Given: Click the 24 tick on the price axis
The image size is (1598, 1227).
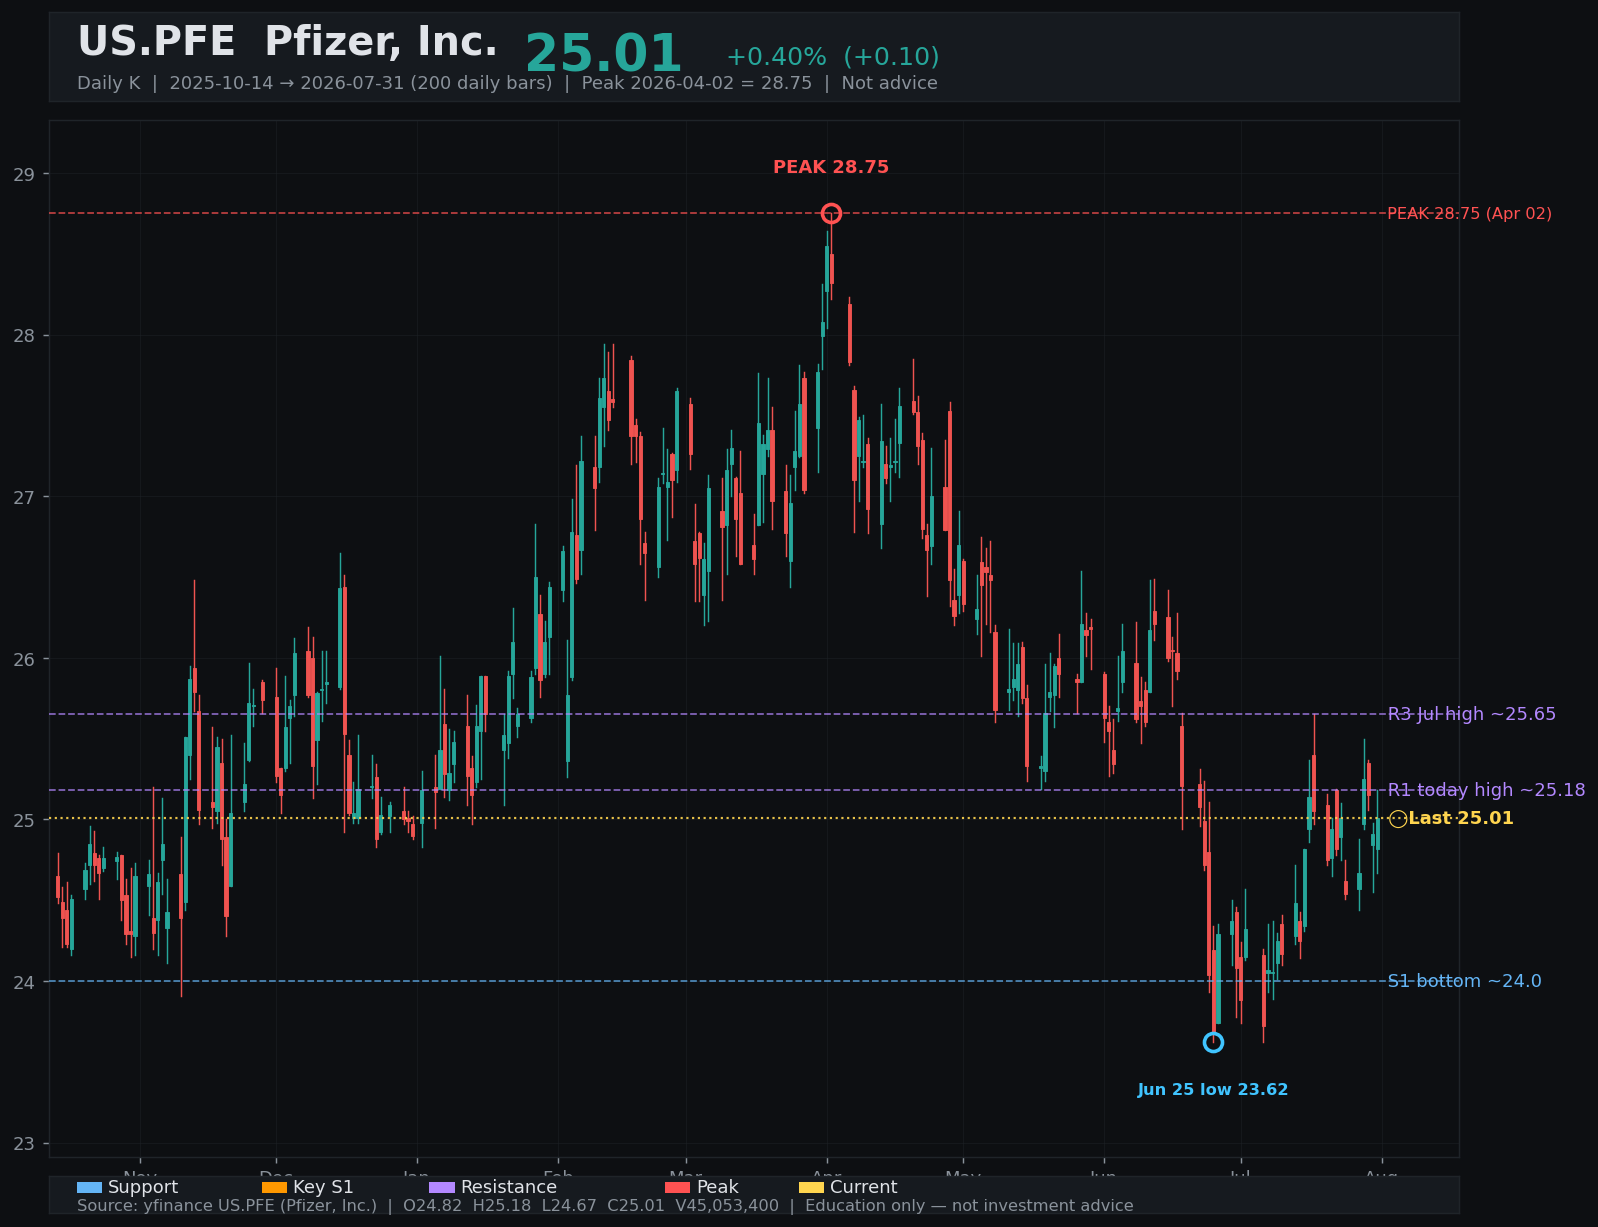Looking at the screenshot, I should (x=23, y=982).
